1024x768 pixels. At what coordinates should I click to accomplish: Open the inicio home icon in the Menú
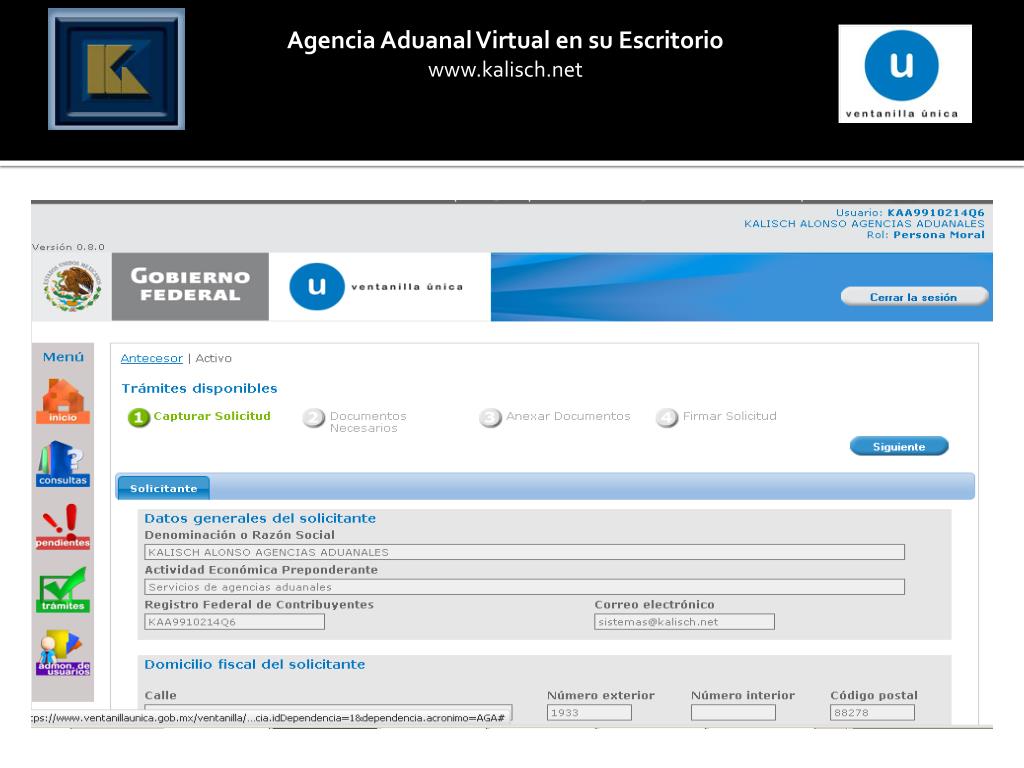pyautogui.click(x=63, y=401)
